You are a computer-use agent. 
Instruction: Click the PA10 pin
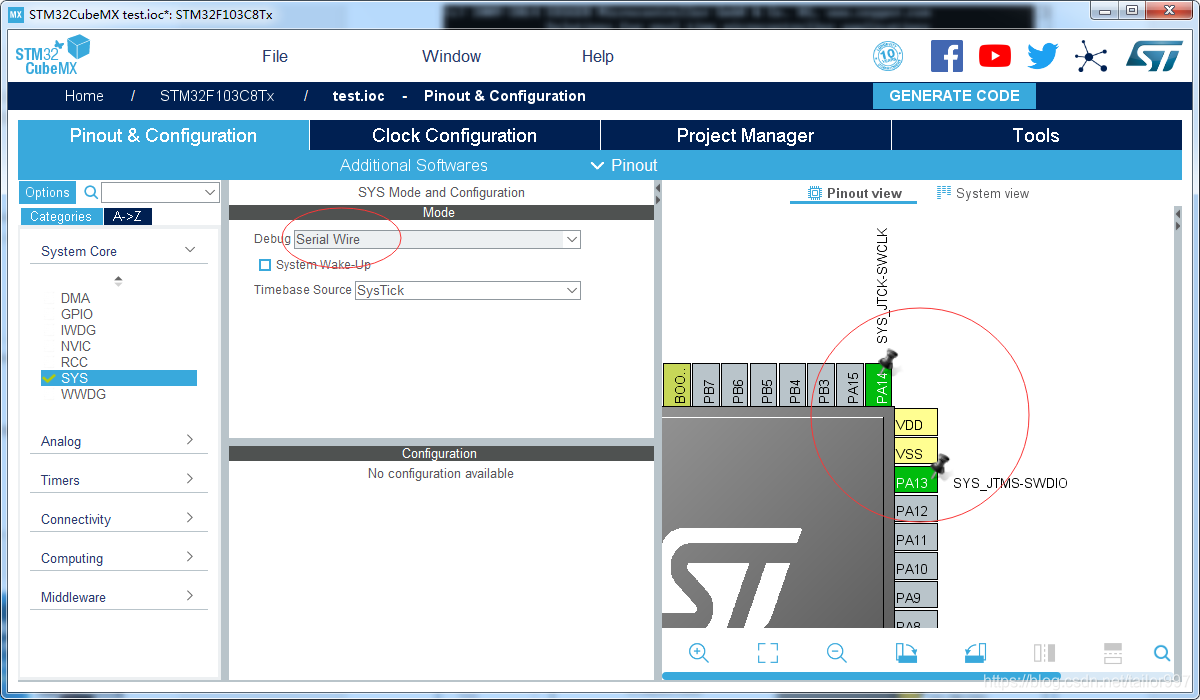916,569
